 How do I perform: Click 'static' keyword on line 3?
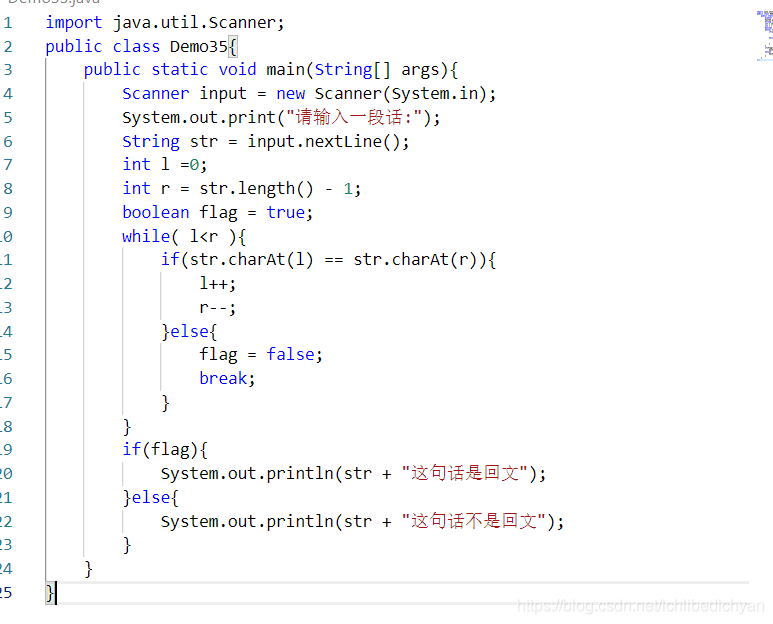(179, 69)
